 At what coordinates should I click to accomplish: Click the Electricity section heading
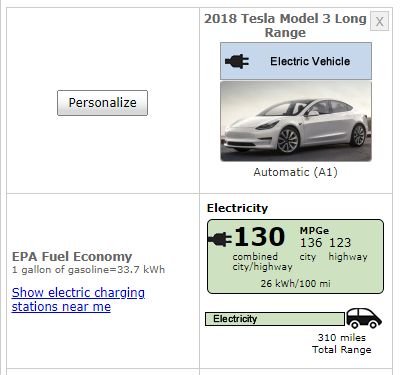pos(237,208)
